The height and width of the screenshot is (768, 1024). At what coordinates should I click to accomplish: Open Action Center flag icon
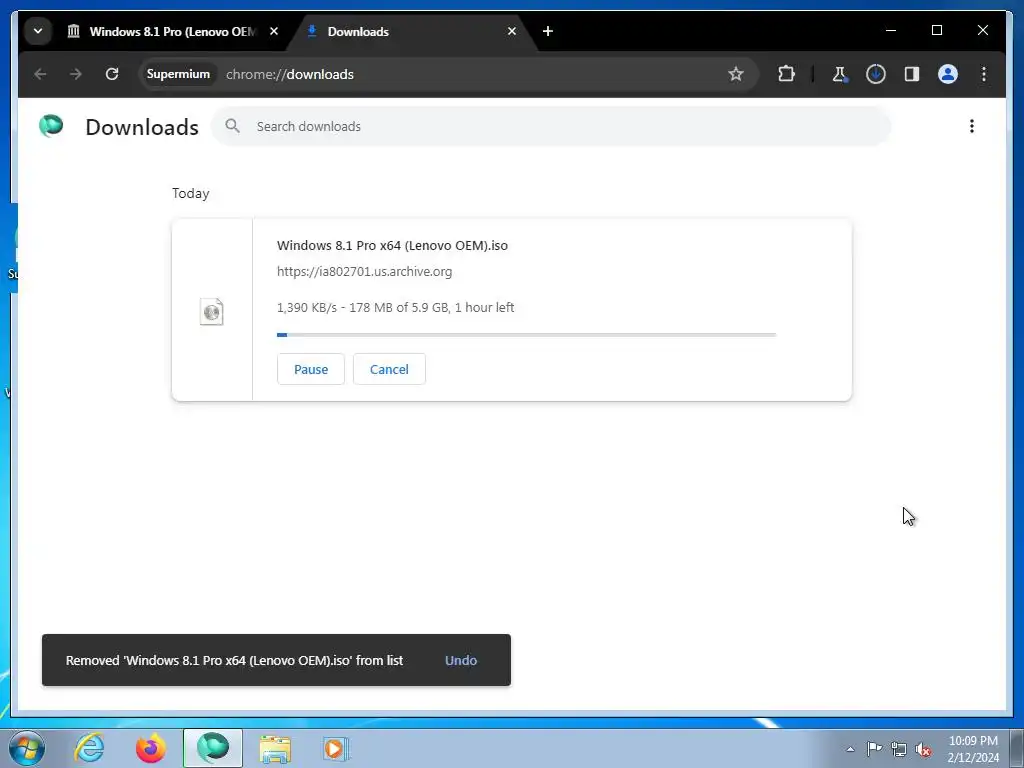[874, 748]
